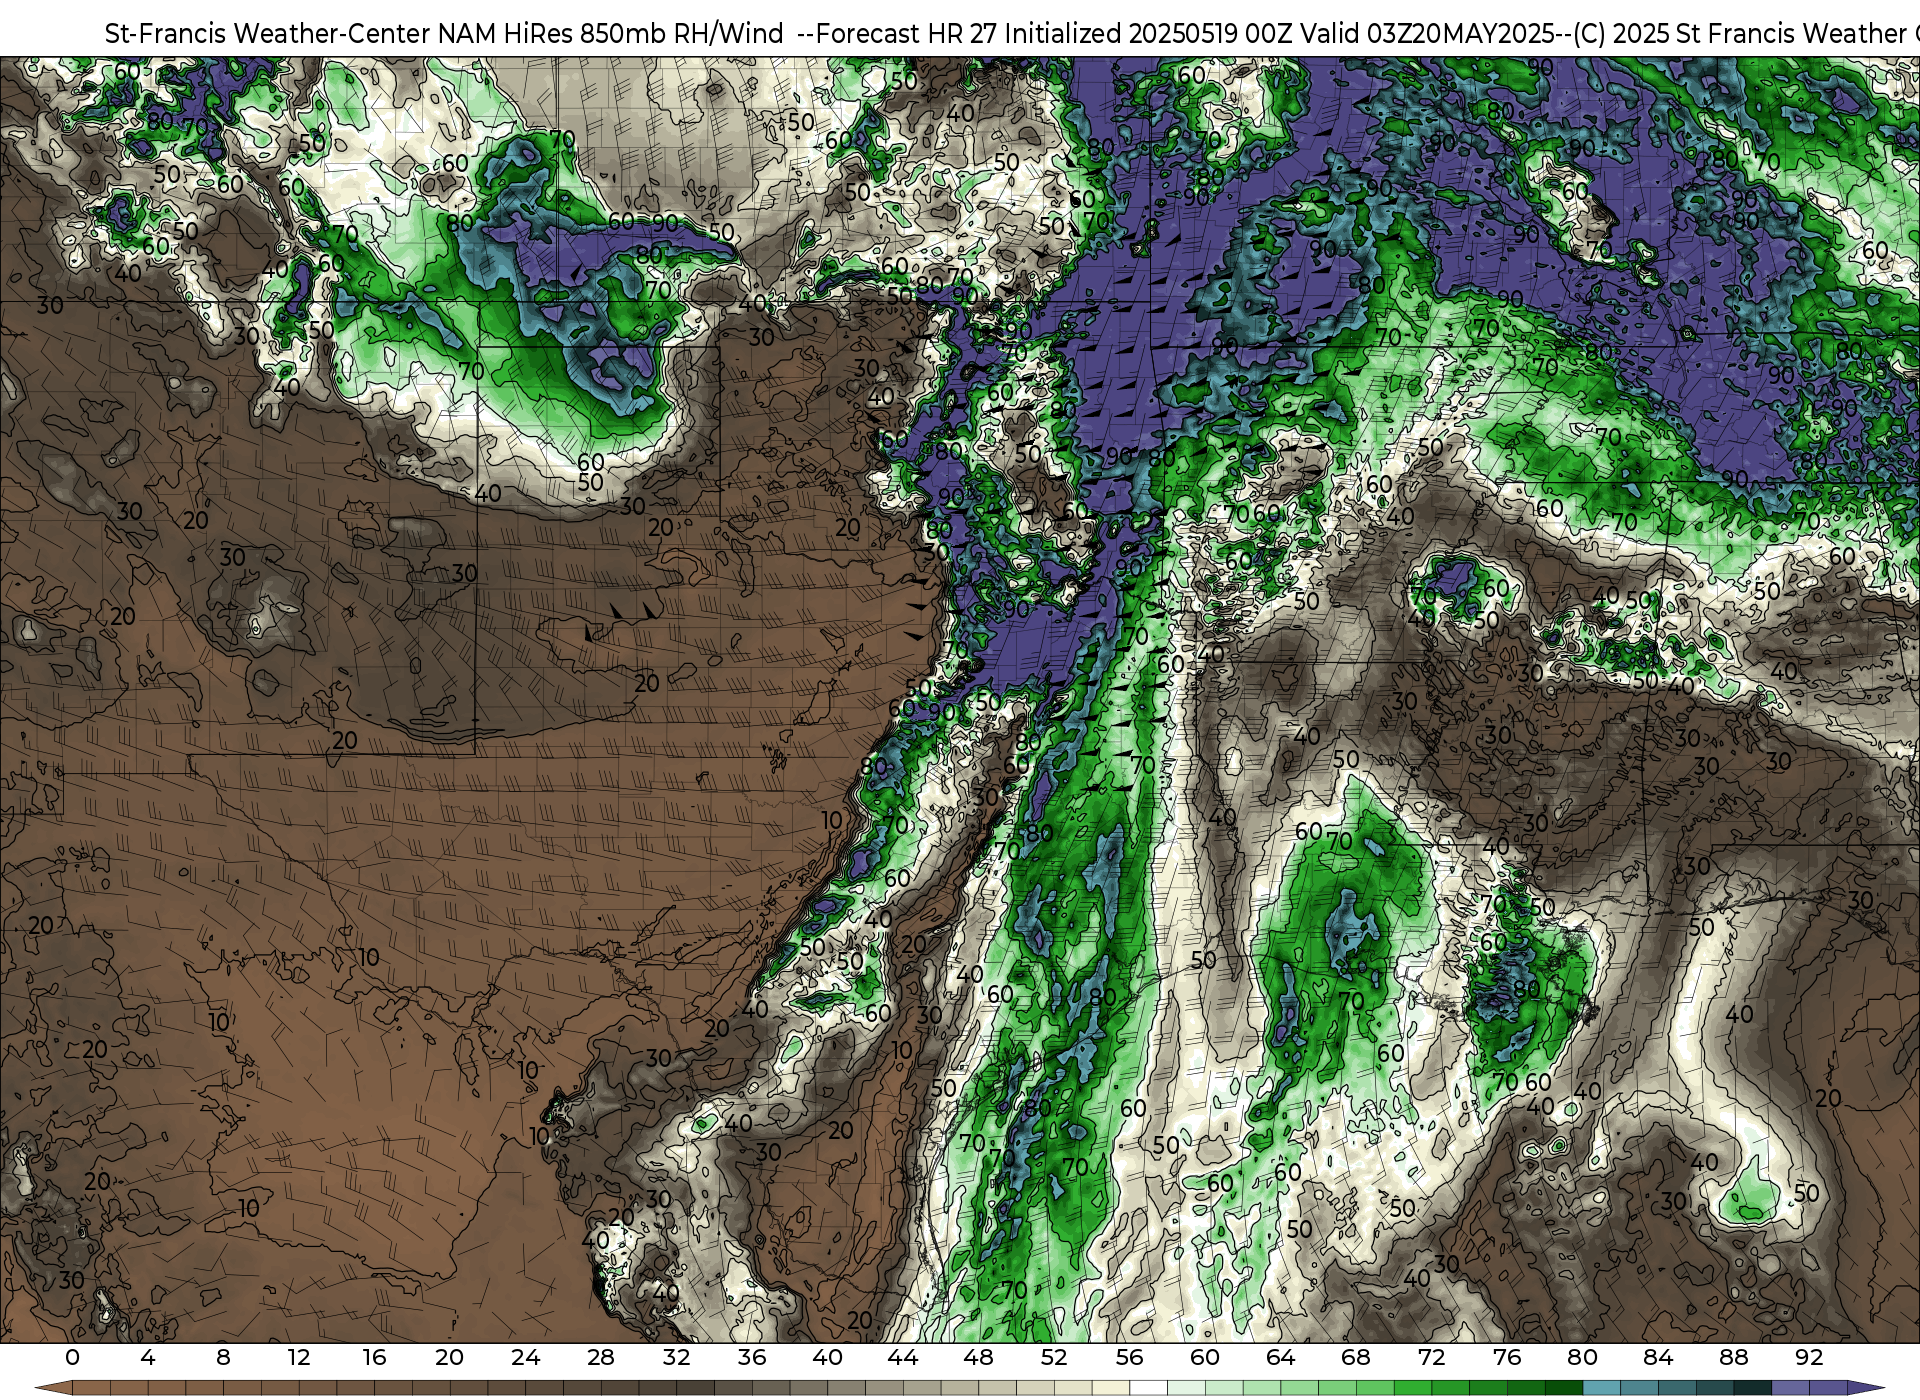
Task: Click the colorbar label "92"
Action: click(1809, 1357)
